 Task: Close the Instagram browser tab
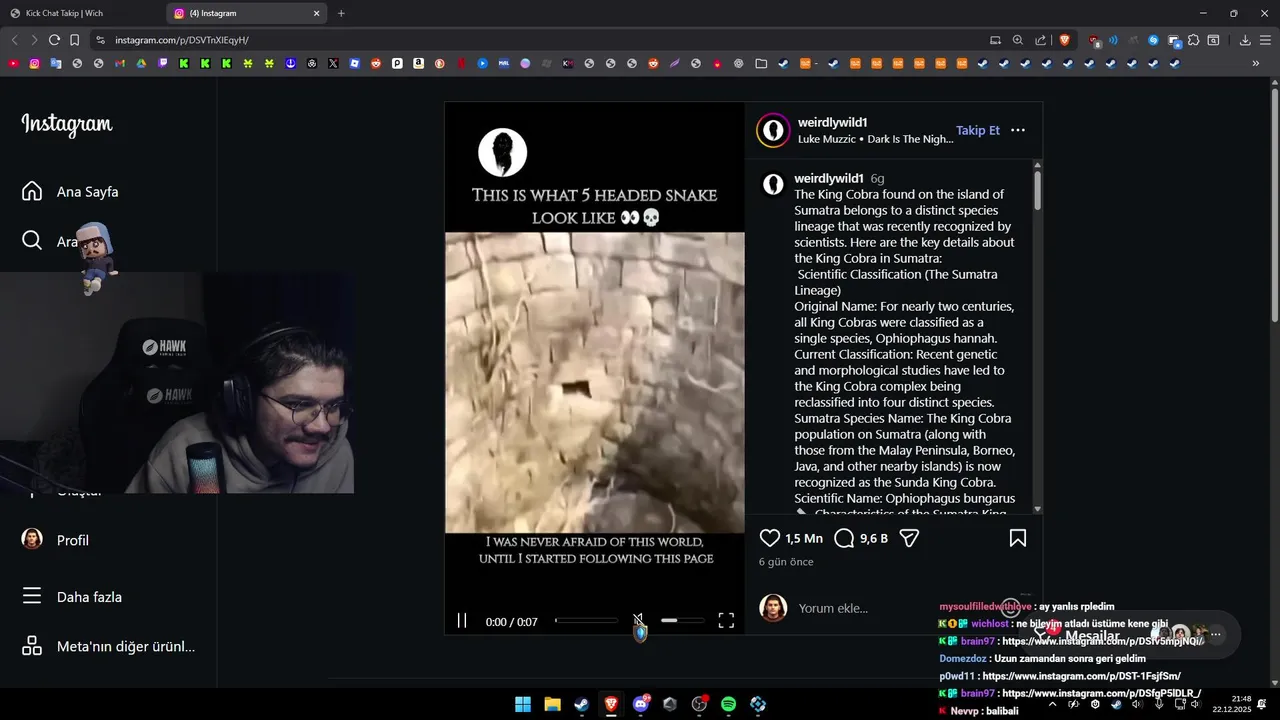pyautogui.click(x=317, y=13)
